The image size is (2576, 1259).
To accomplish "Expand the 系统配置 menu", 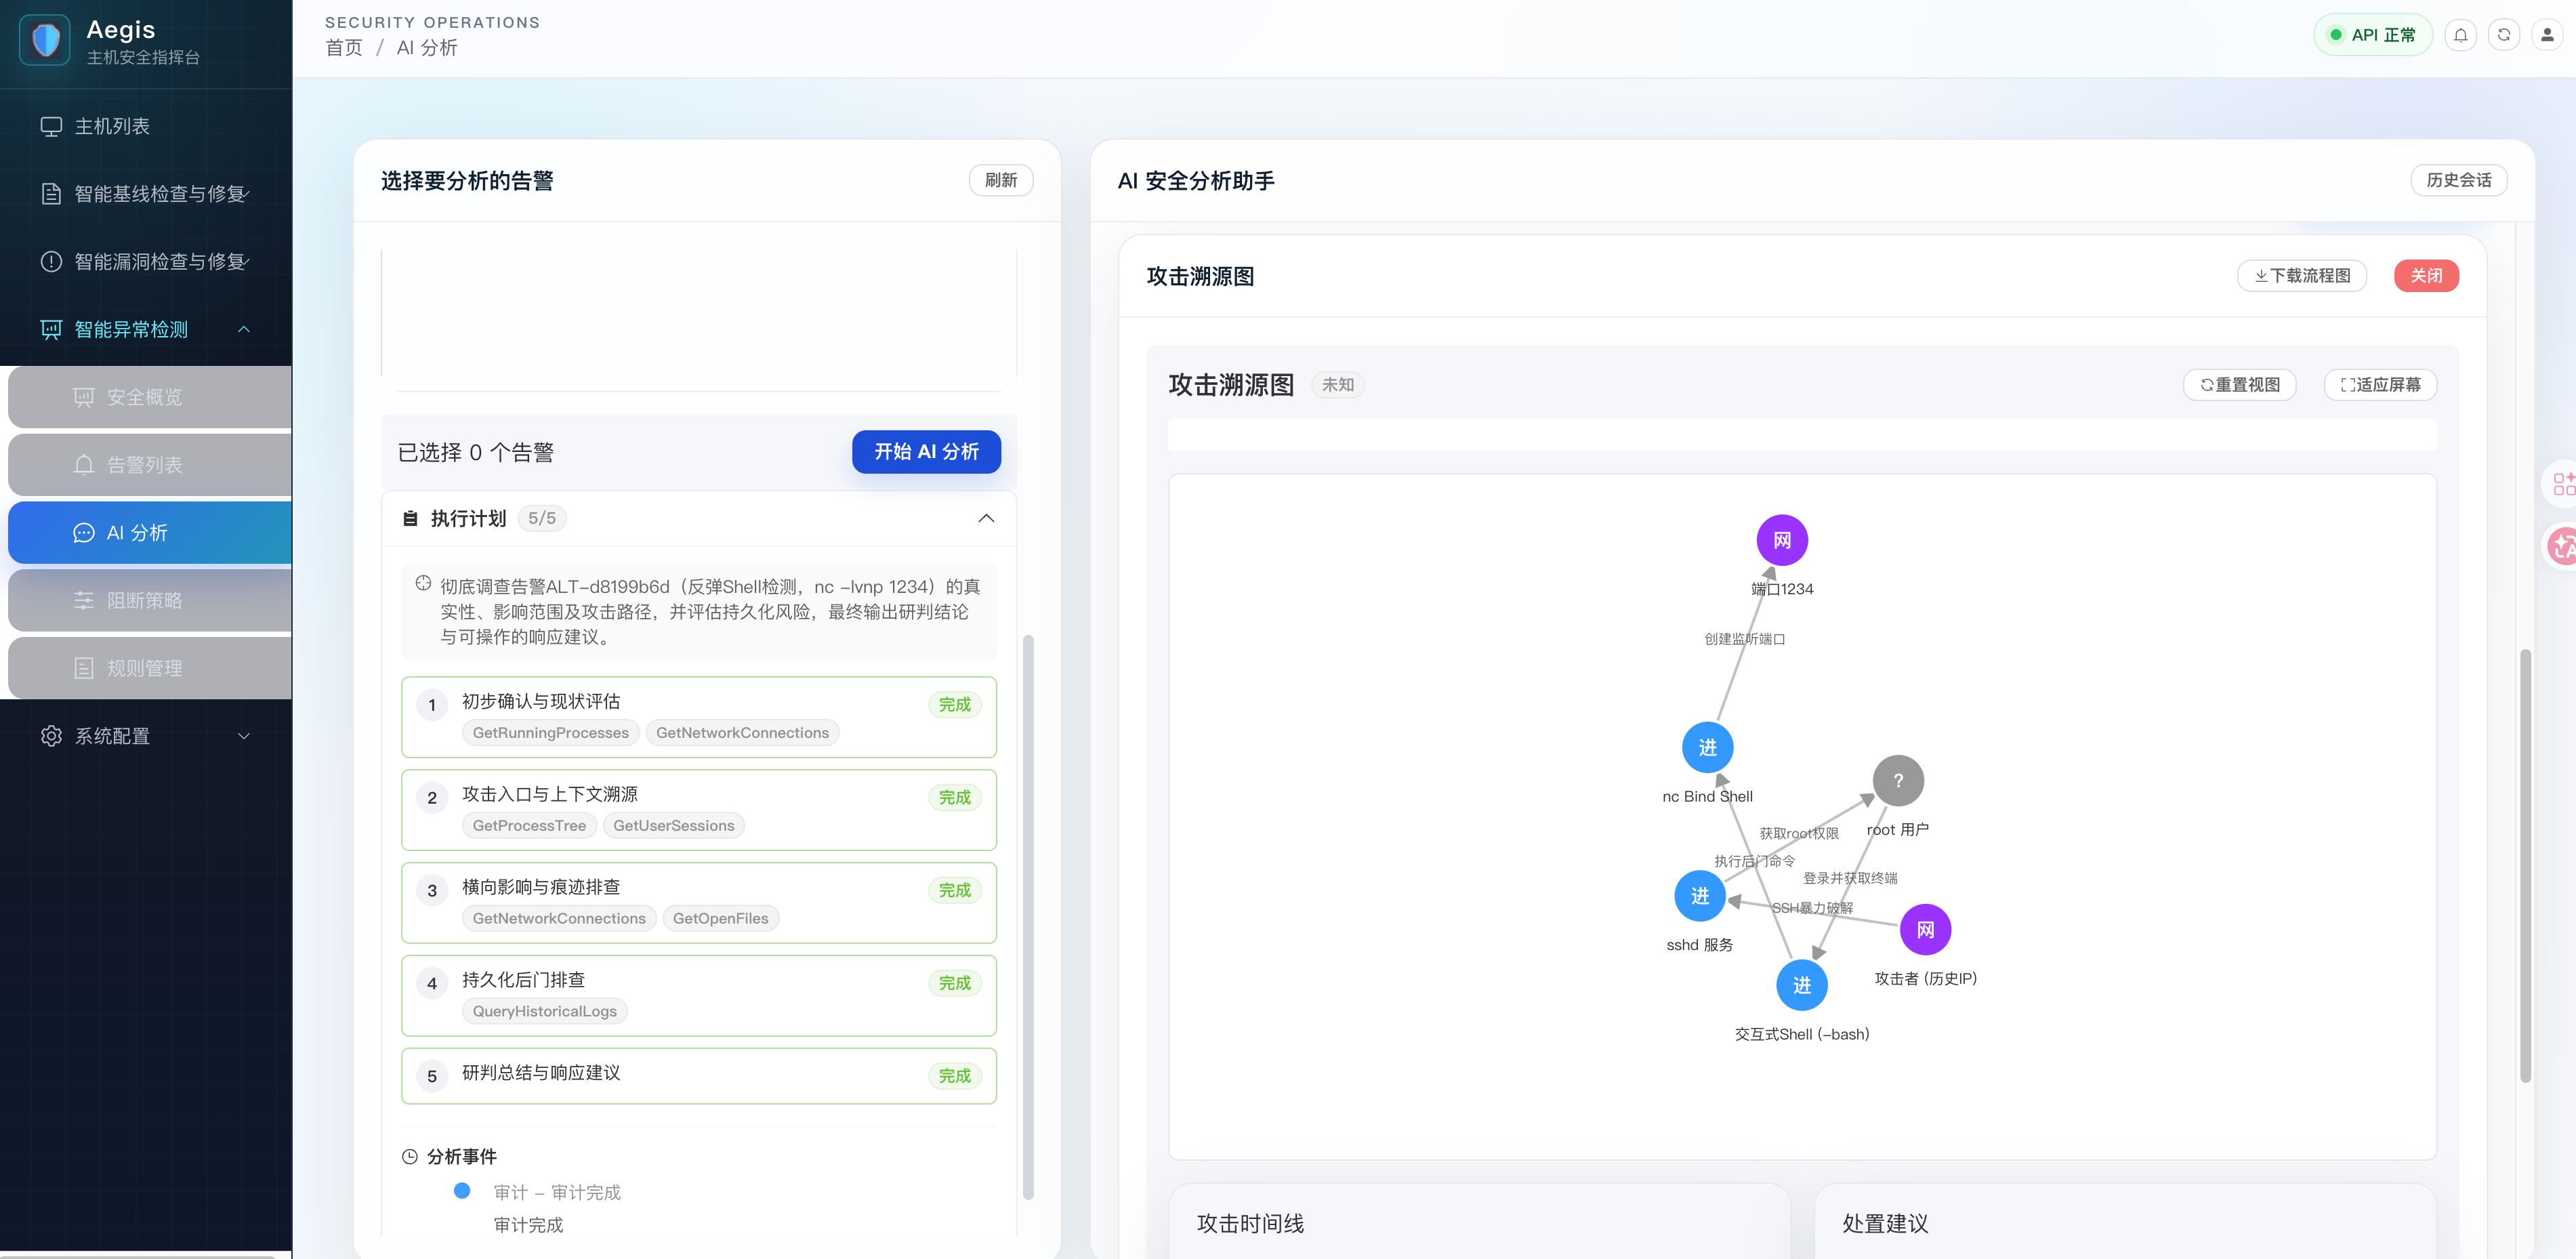I will (146, 736).
